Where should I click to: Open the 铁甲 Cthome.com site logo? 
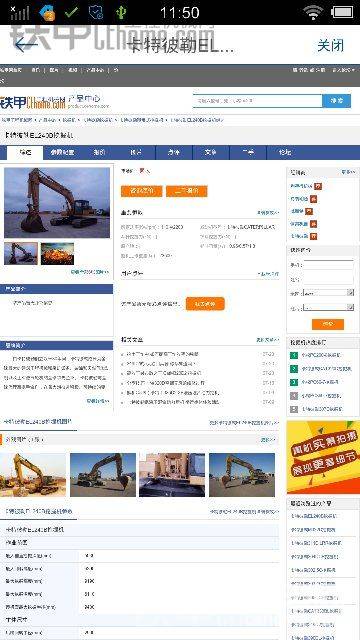(33, 102)
